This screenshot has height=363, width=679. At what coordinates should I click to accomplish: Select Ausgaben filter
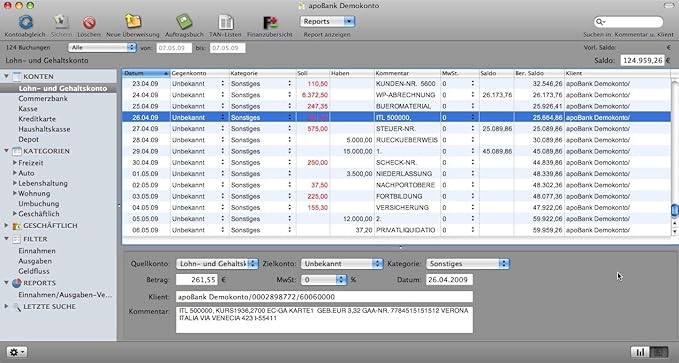click(x=35, y=261)
